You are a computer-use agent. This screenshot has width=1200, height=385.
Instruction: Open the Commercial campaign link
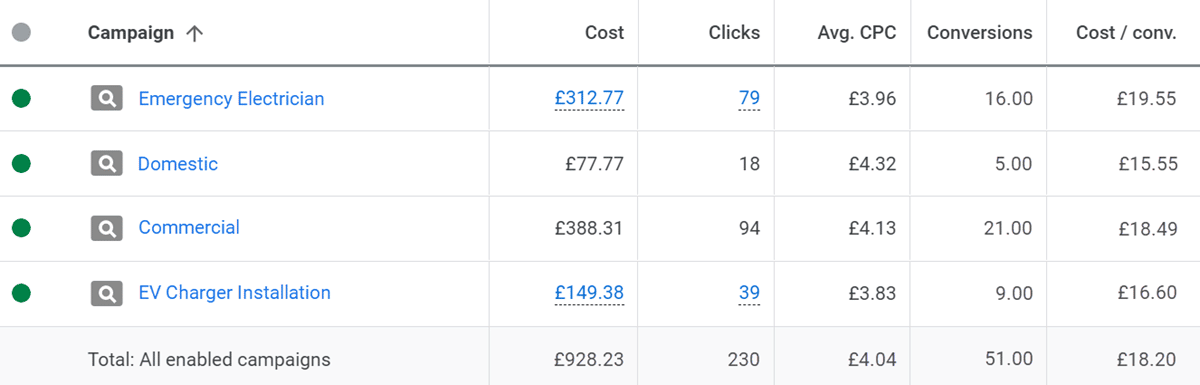coord(189,227)
